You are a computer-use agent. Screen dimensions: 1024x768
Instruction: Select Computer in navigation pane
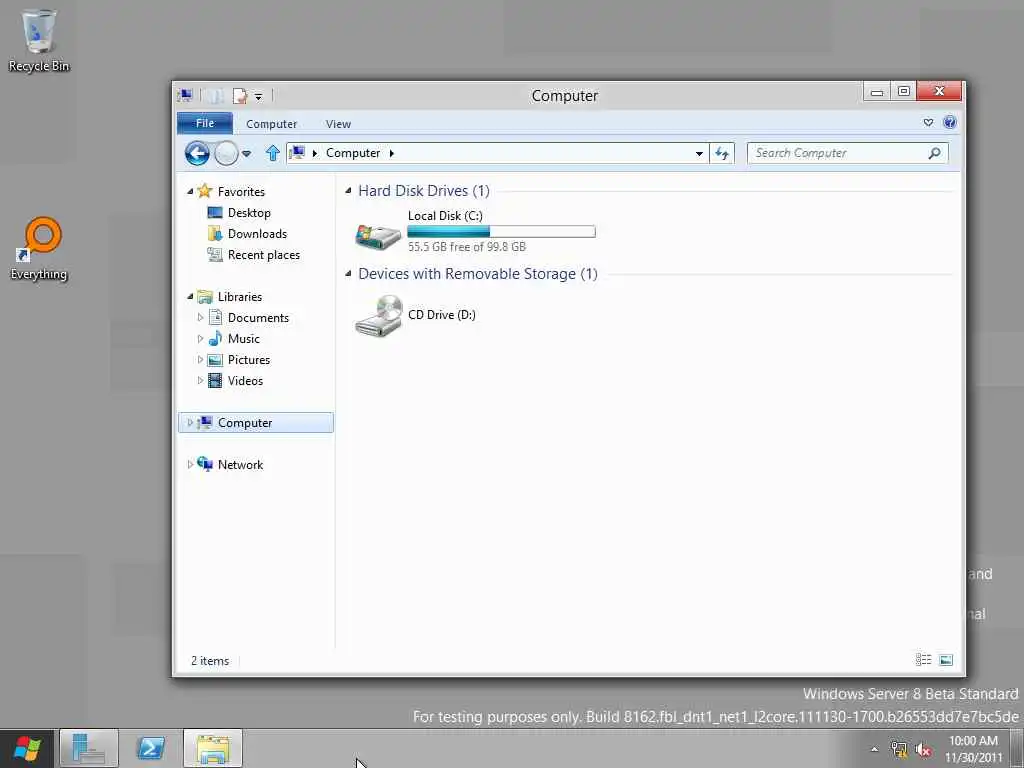(245, 423)
